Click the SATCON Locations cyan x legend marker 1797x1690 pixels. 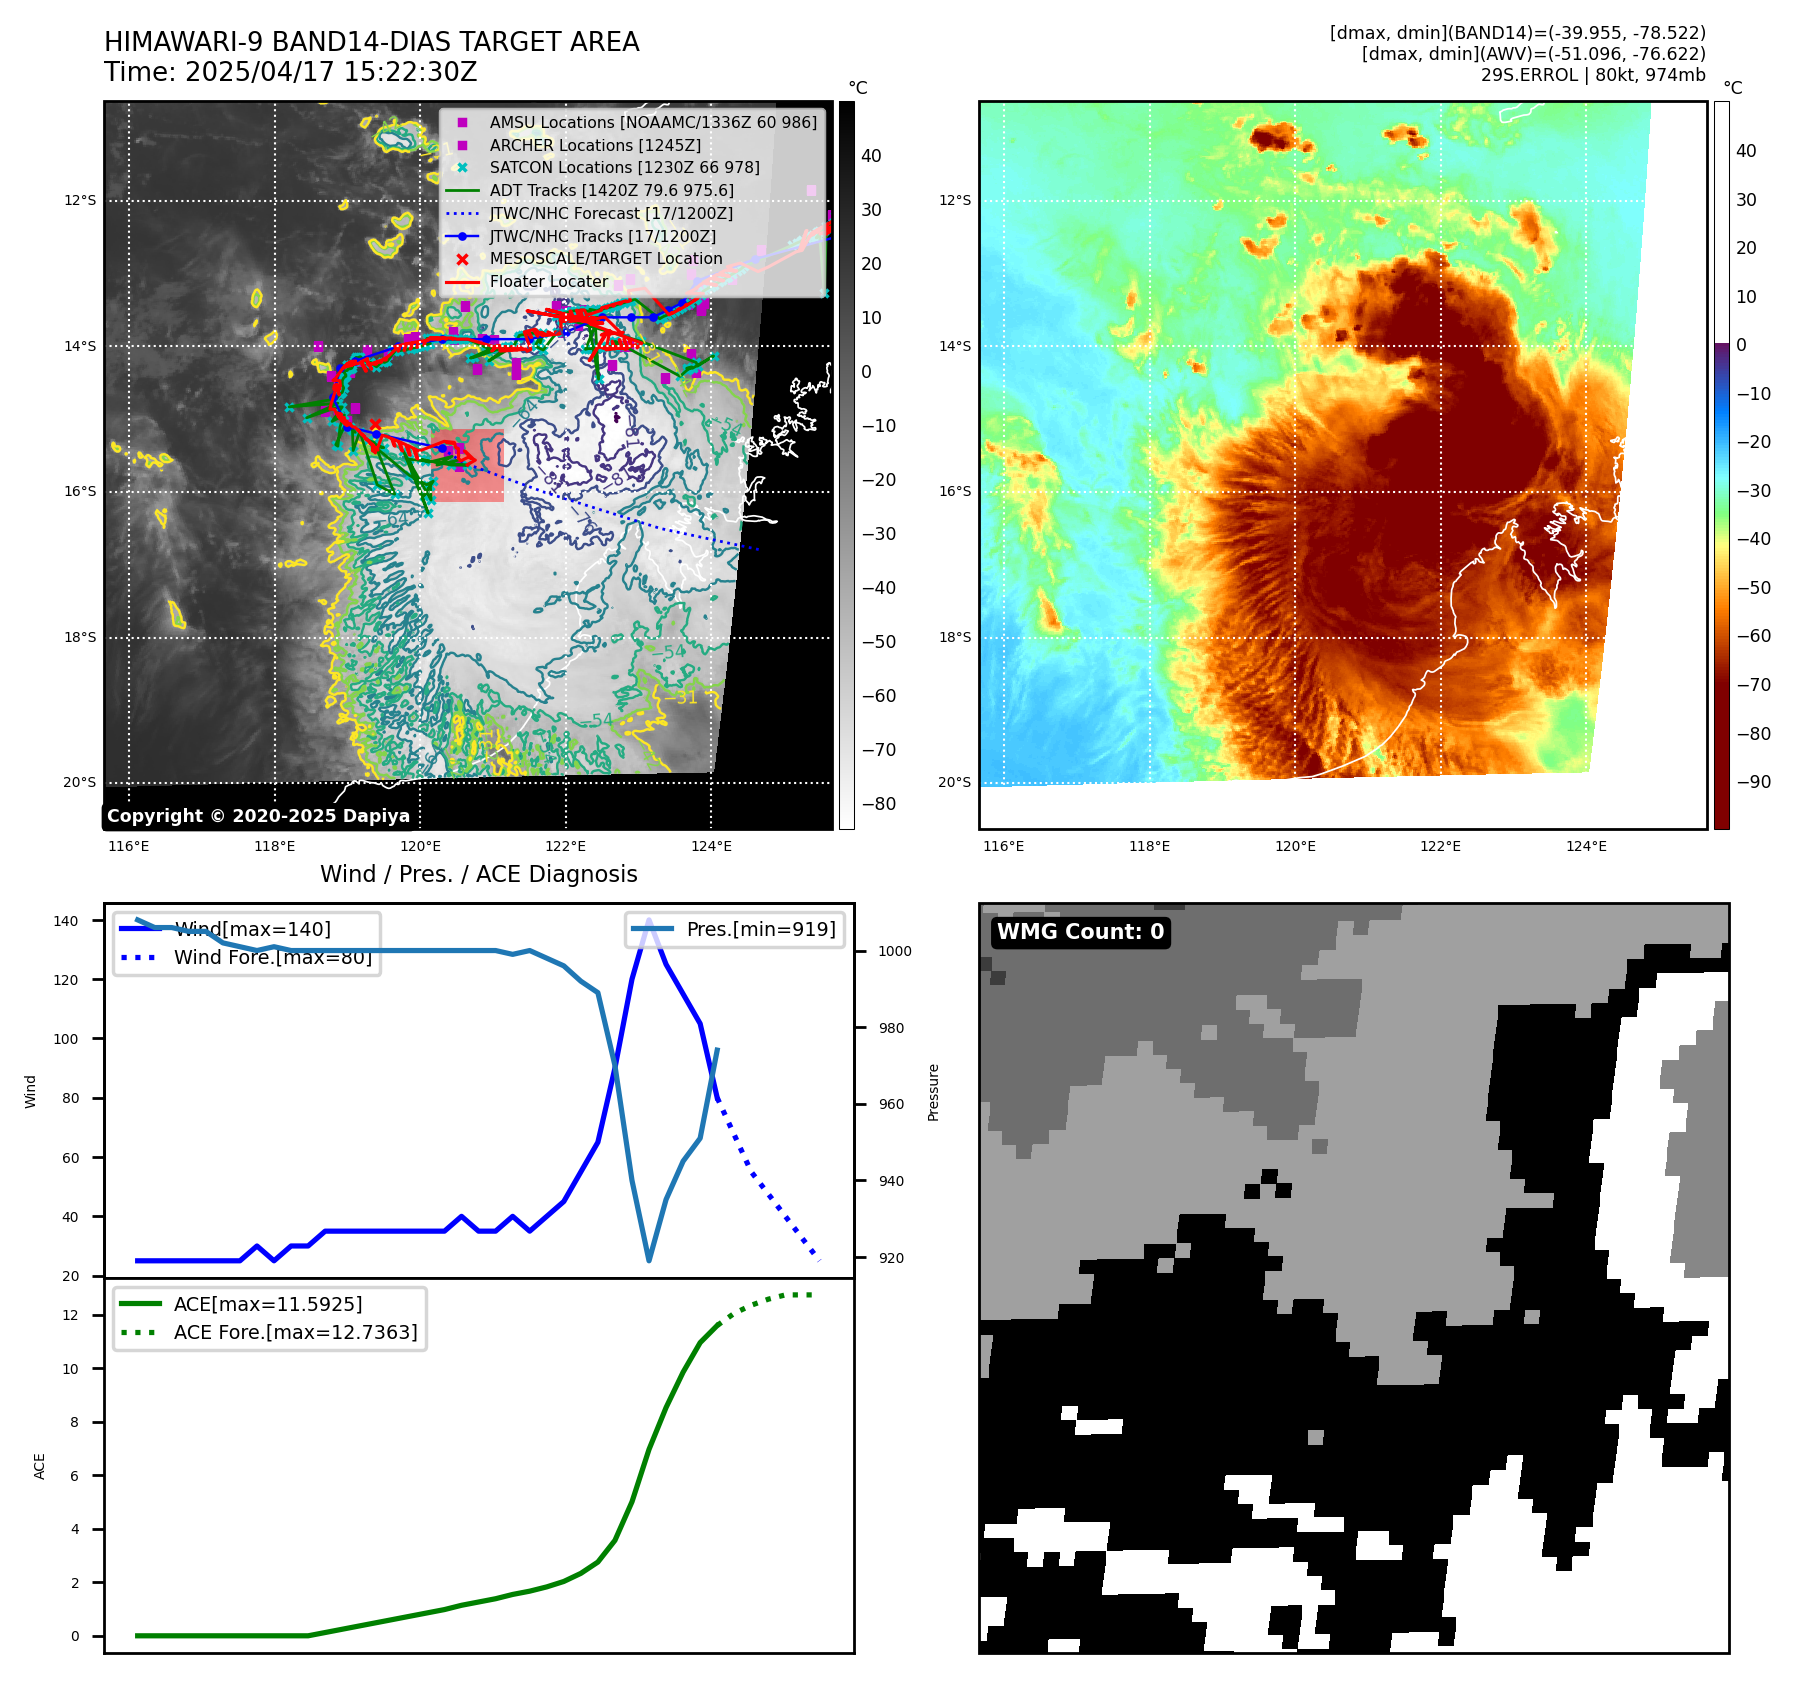tap(462, 168)
